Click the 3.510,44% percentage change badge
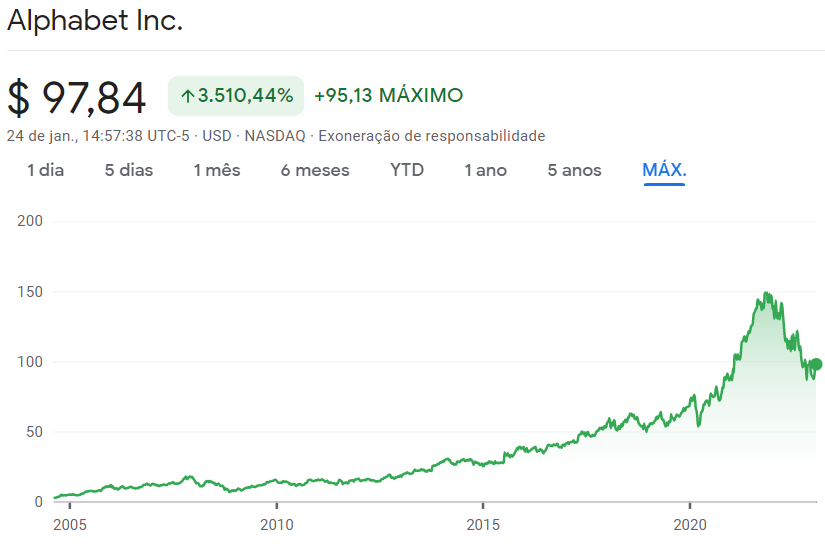The image size is (825, 544). [236, 96]
